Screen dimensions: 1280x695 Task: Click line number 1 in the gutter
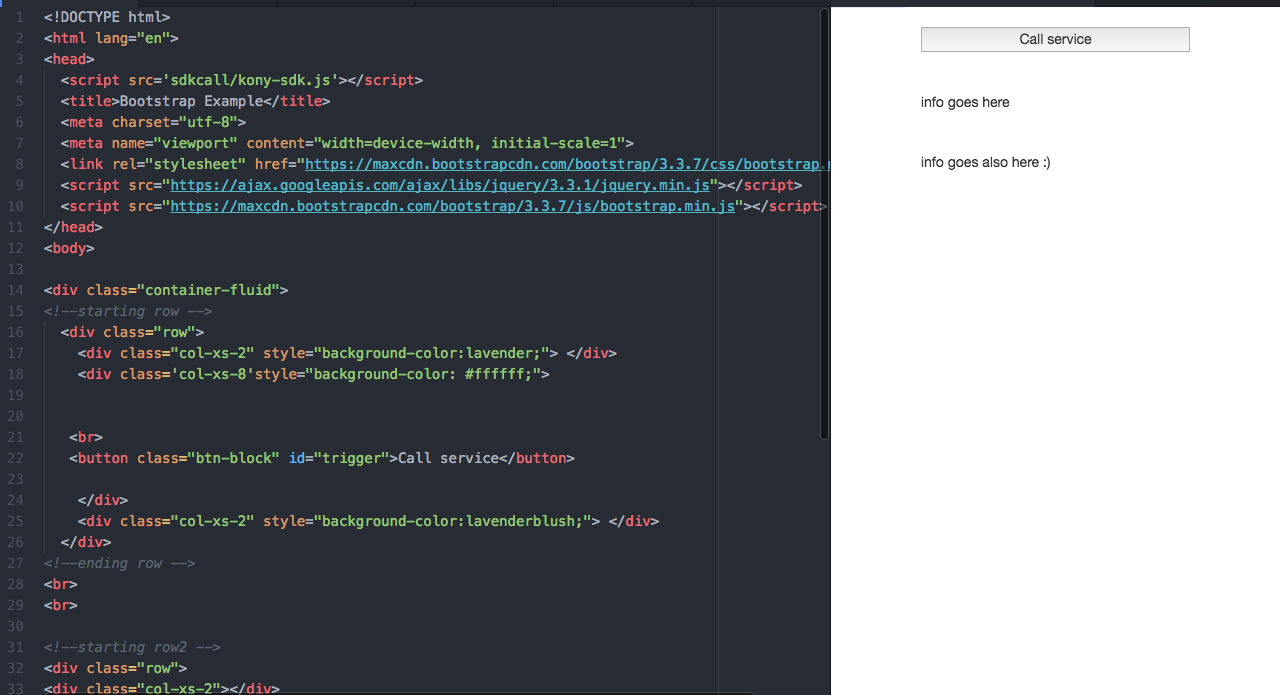20,17
